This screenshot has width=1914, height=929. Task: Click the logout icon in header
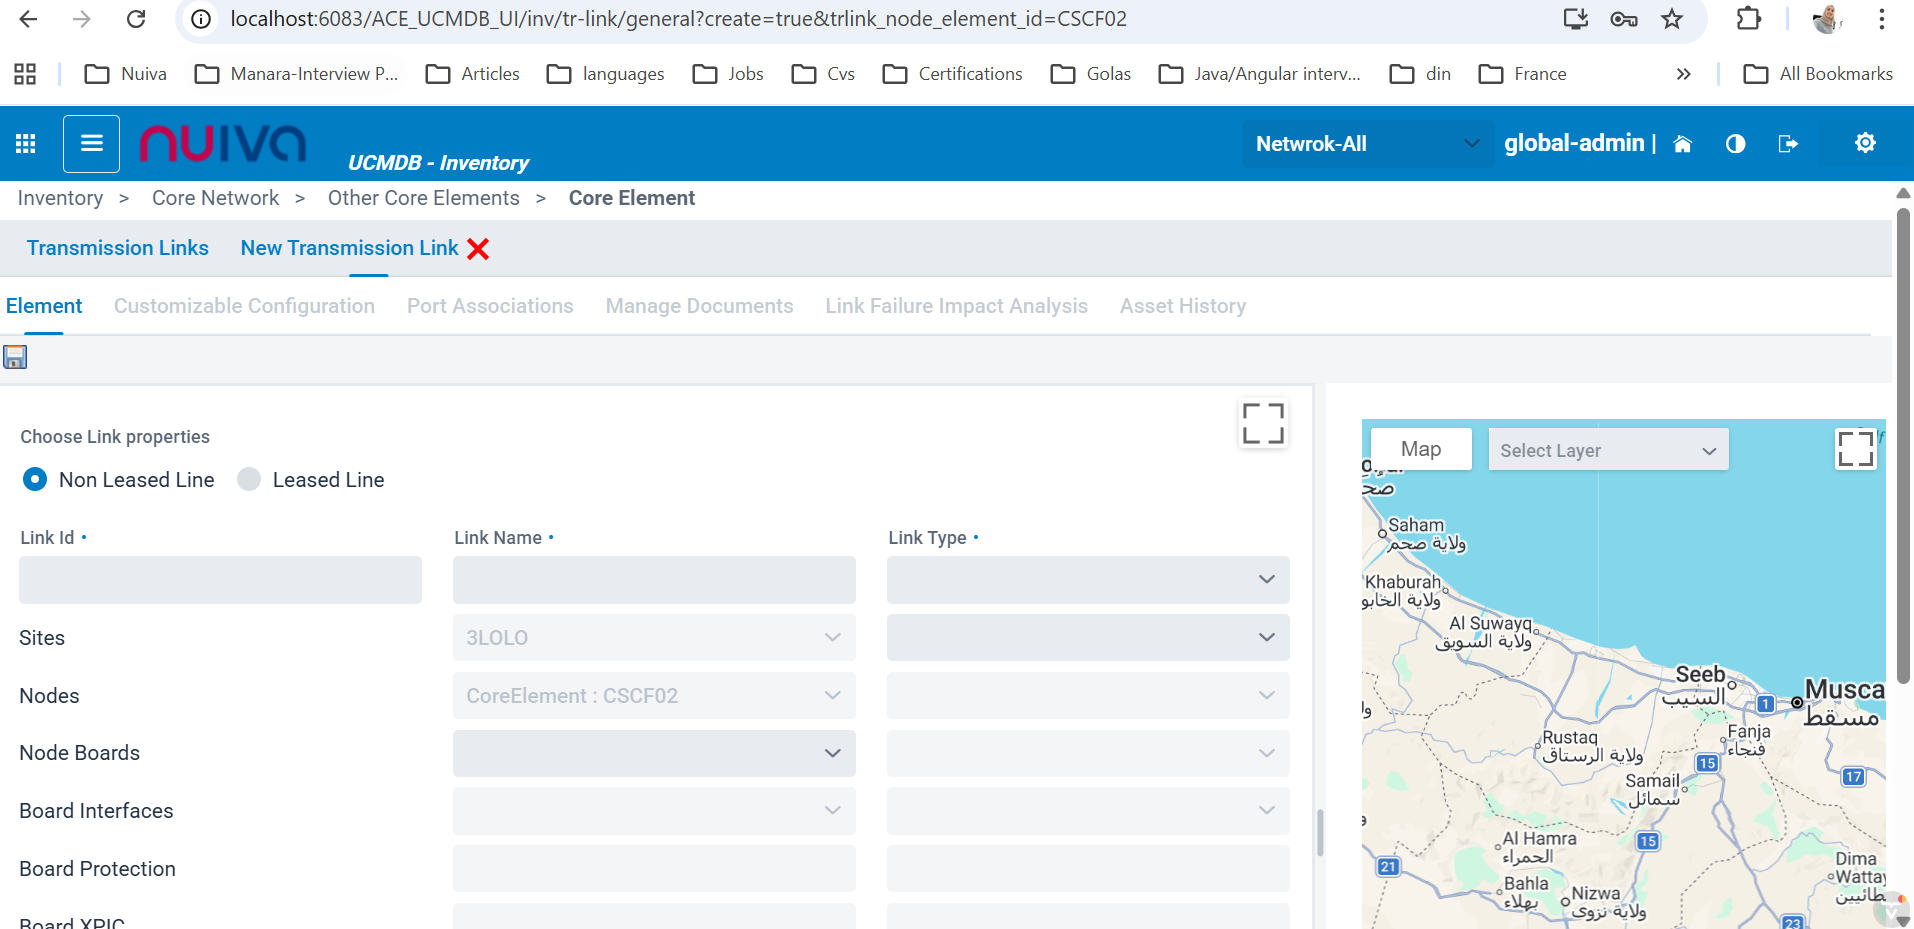[1788, 144]
